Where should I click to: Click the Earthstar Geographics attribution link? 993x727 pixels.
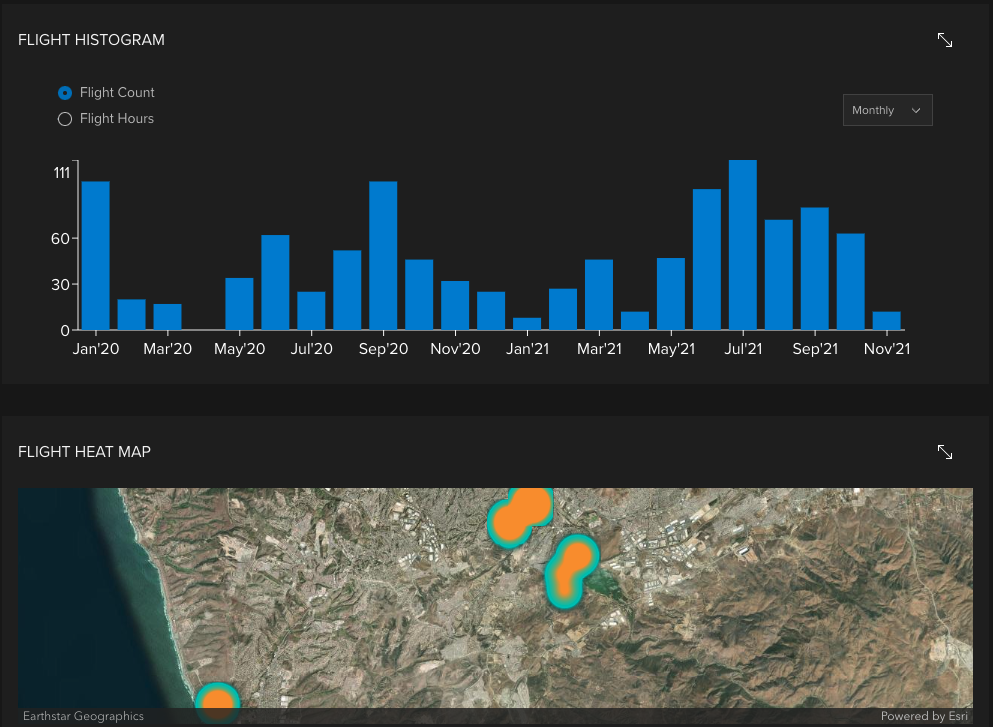tap(83, 716)
